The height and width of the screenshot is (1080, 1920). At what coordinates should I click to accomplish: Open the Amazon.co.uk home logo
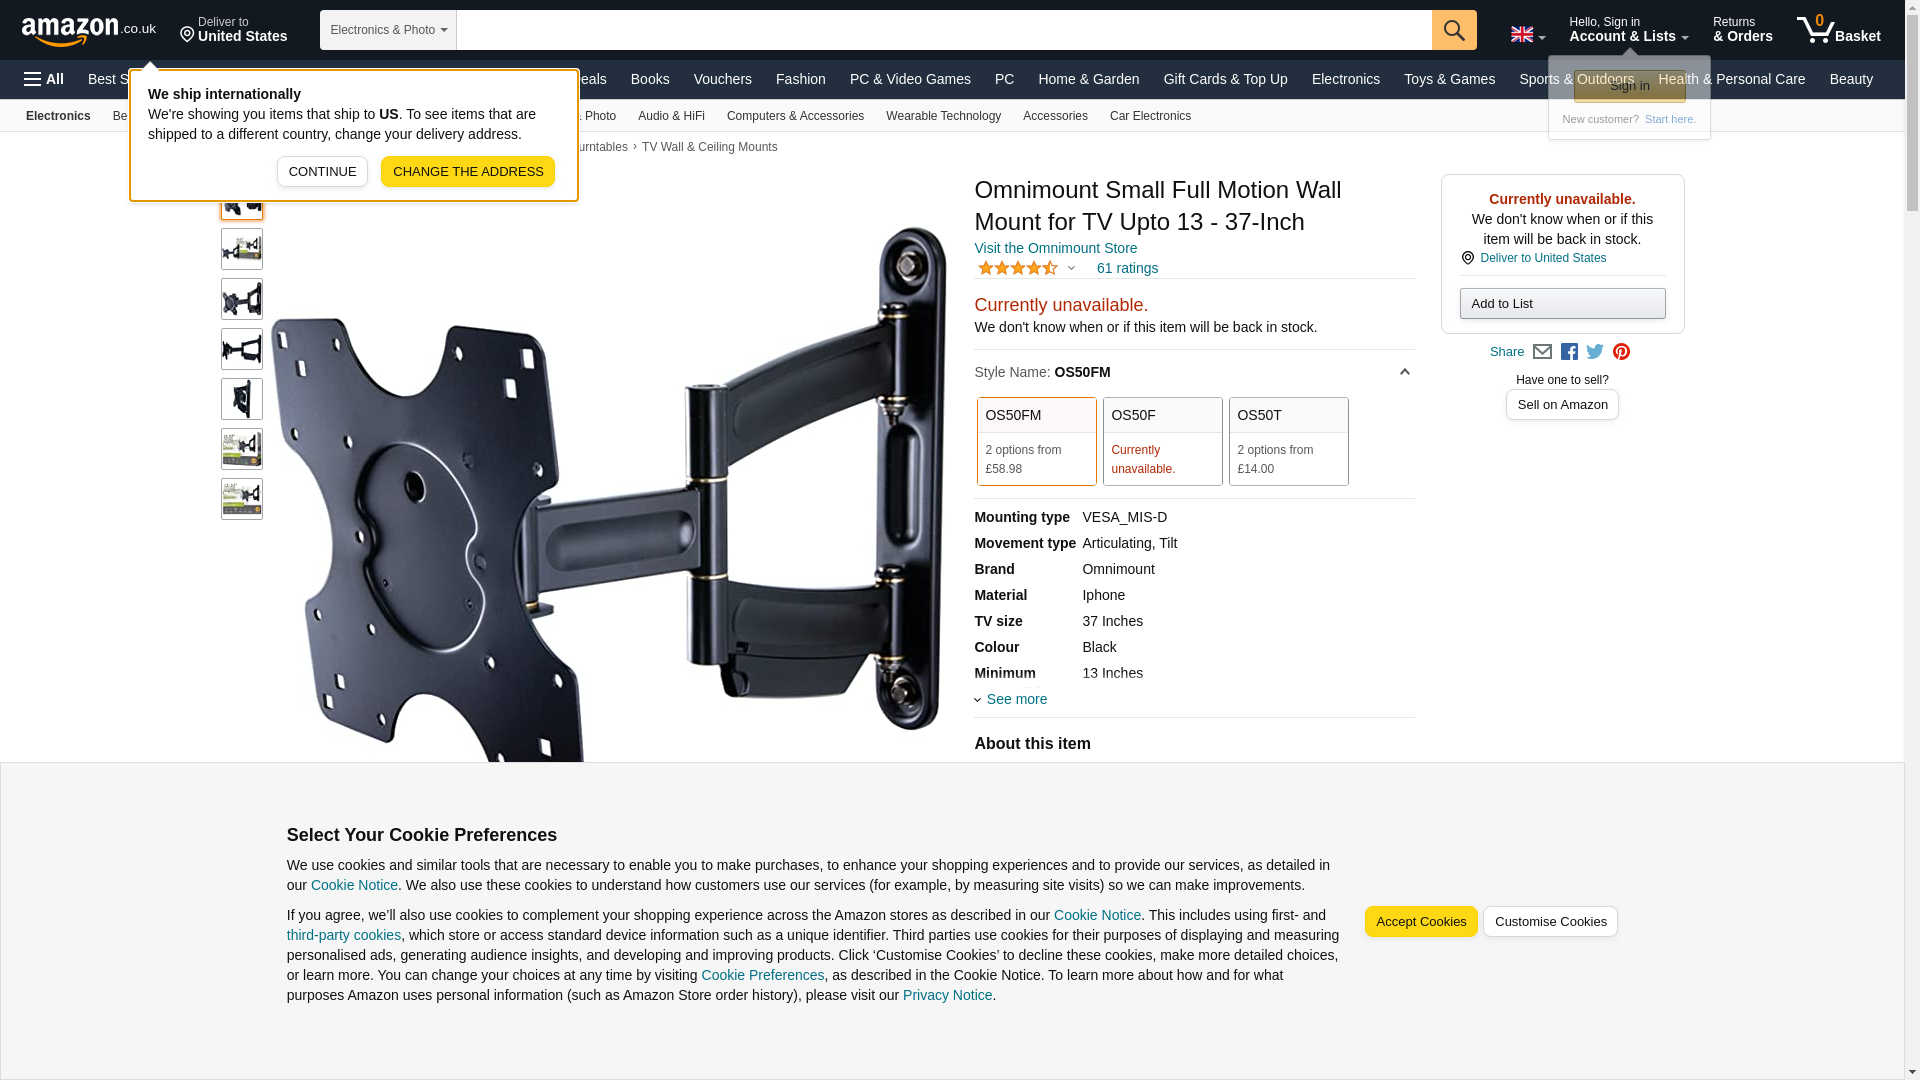click(x=89, y=30)
